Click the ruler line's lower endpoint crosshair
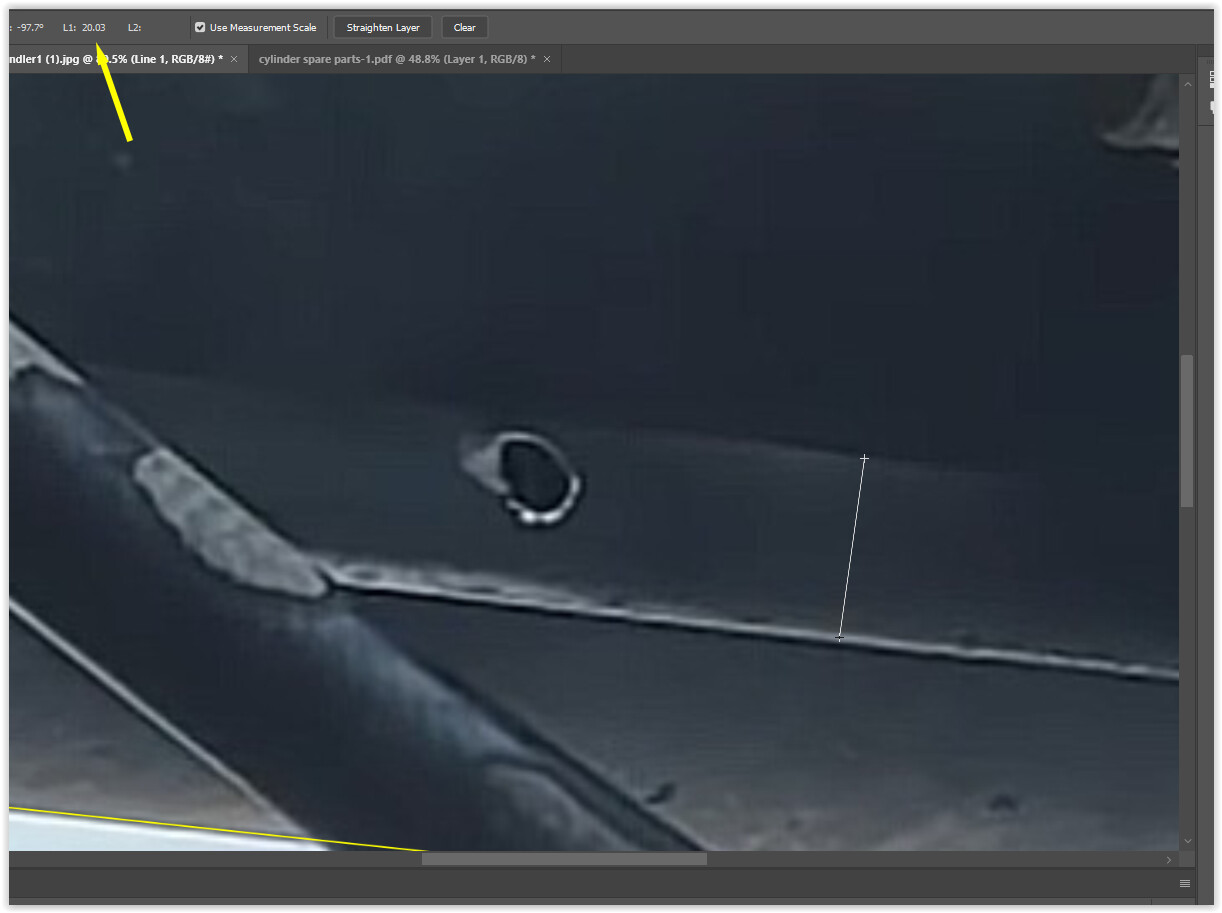Screen dimensions: 1222x913 [x=839, y=637]
